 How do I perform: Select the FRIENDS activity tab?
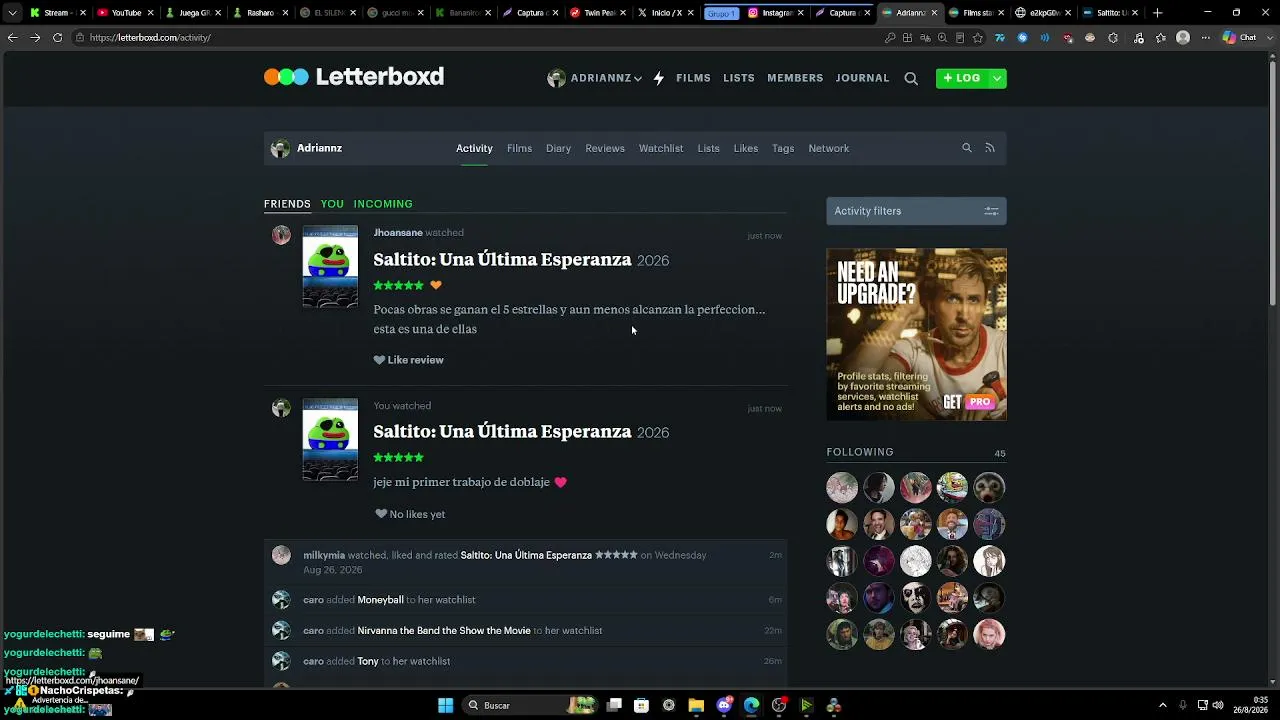[287, 204]
